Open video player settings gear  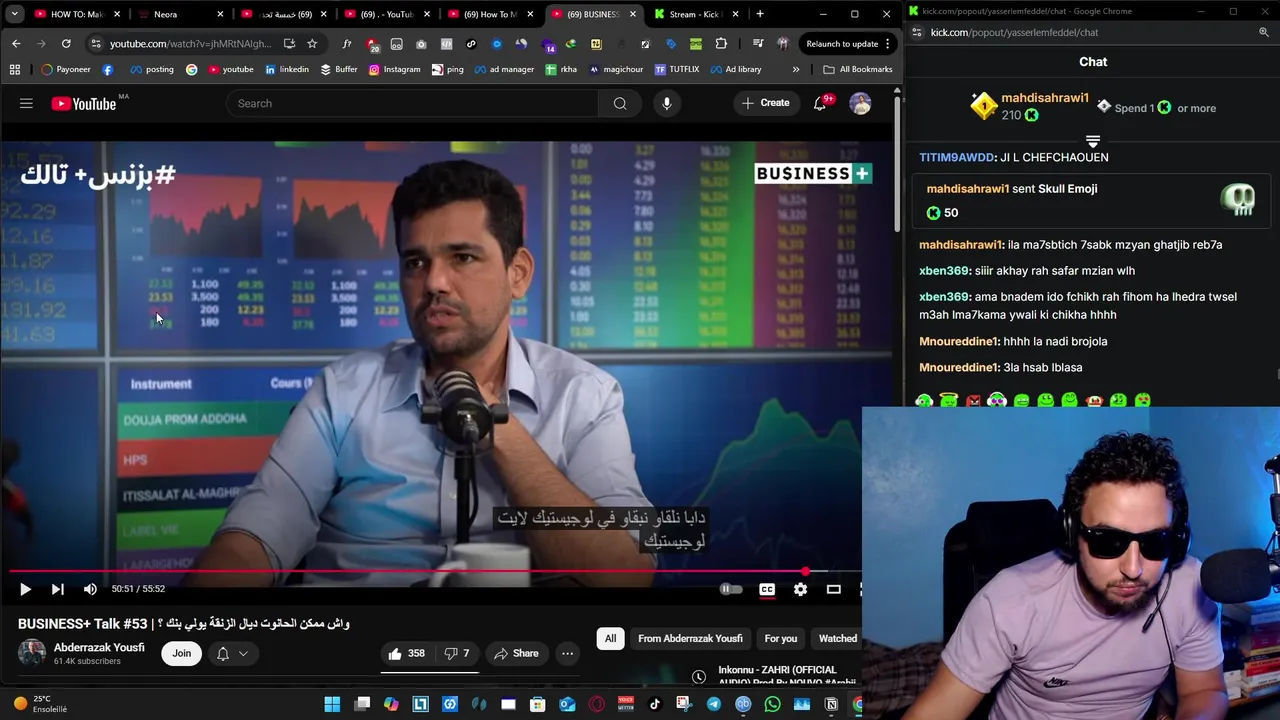point(800,589)
